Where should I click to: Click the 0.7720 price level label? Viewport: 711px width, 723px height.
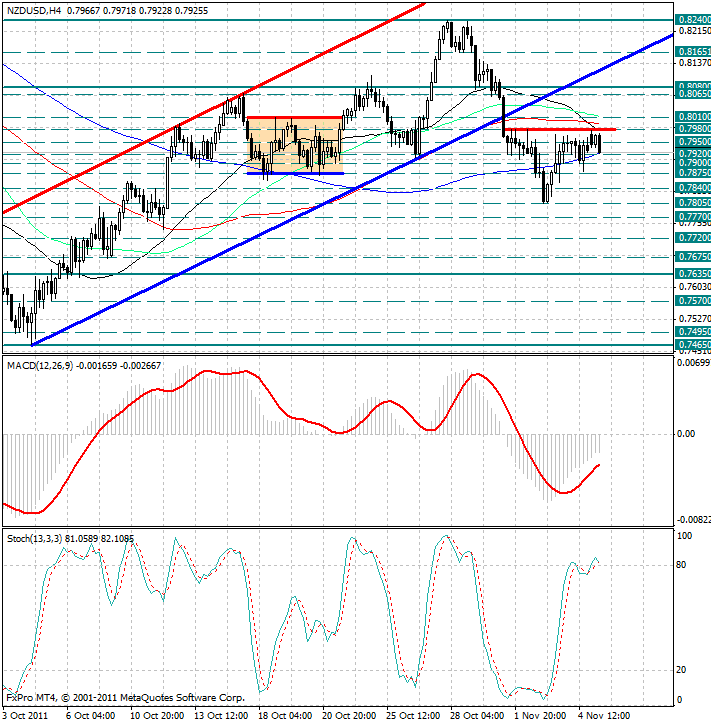point(693,238)
